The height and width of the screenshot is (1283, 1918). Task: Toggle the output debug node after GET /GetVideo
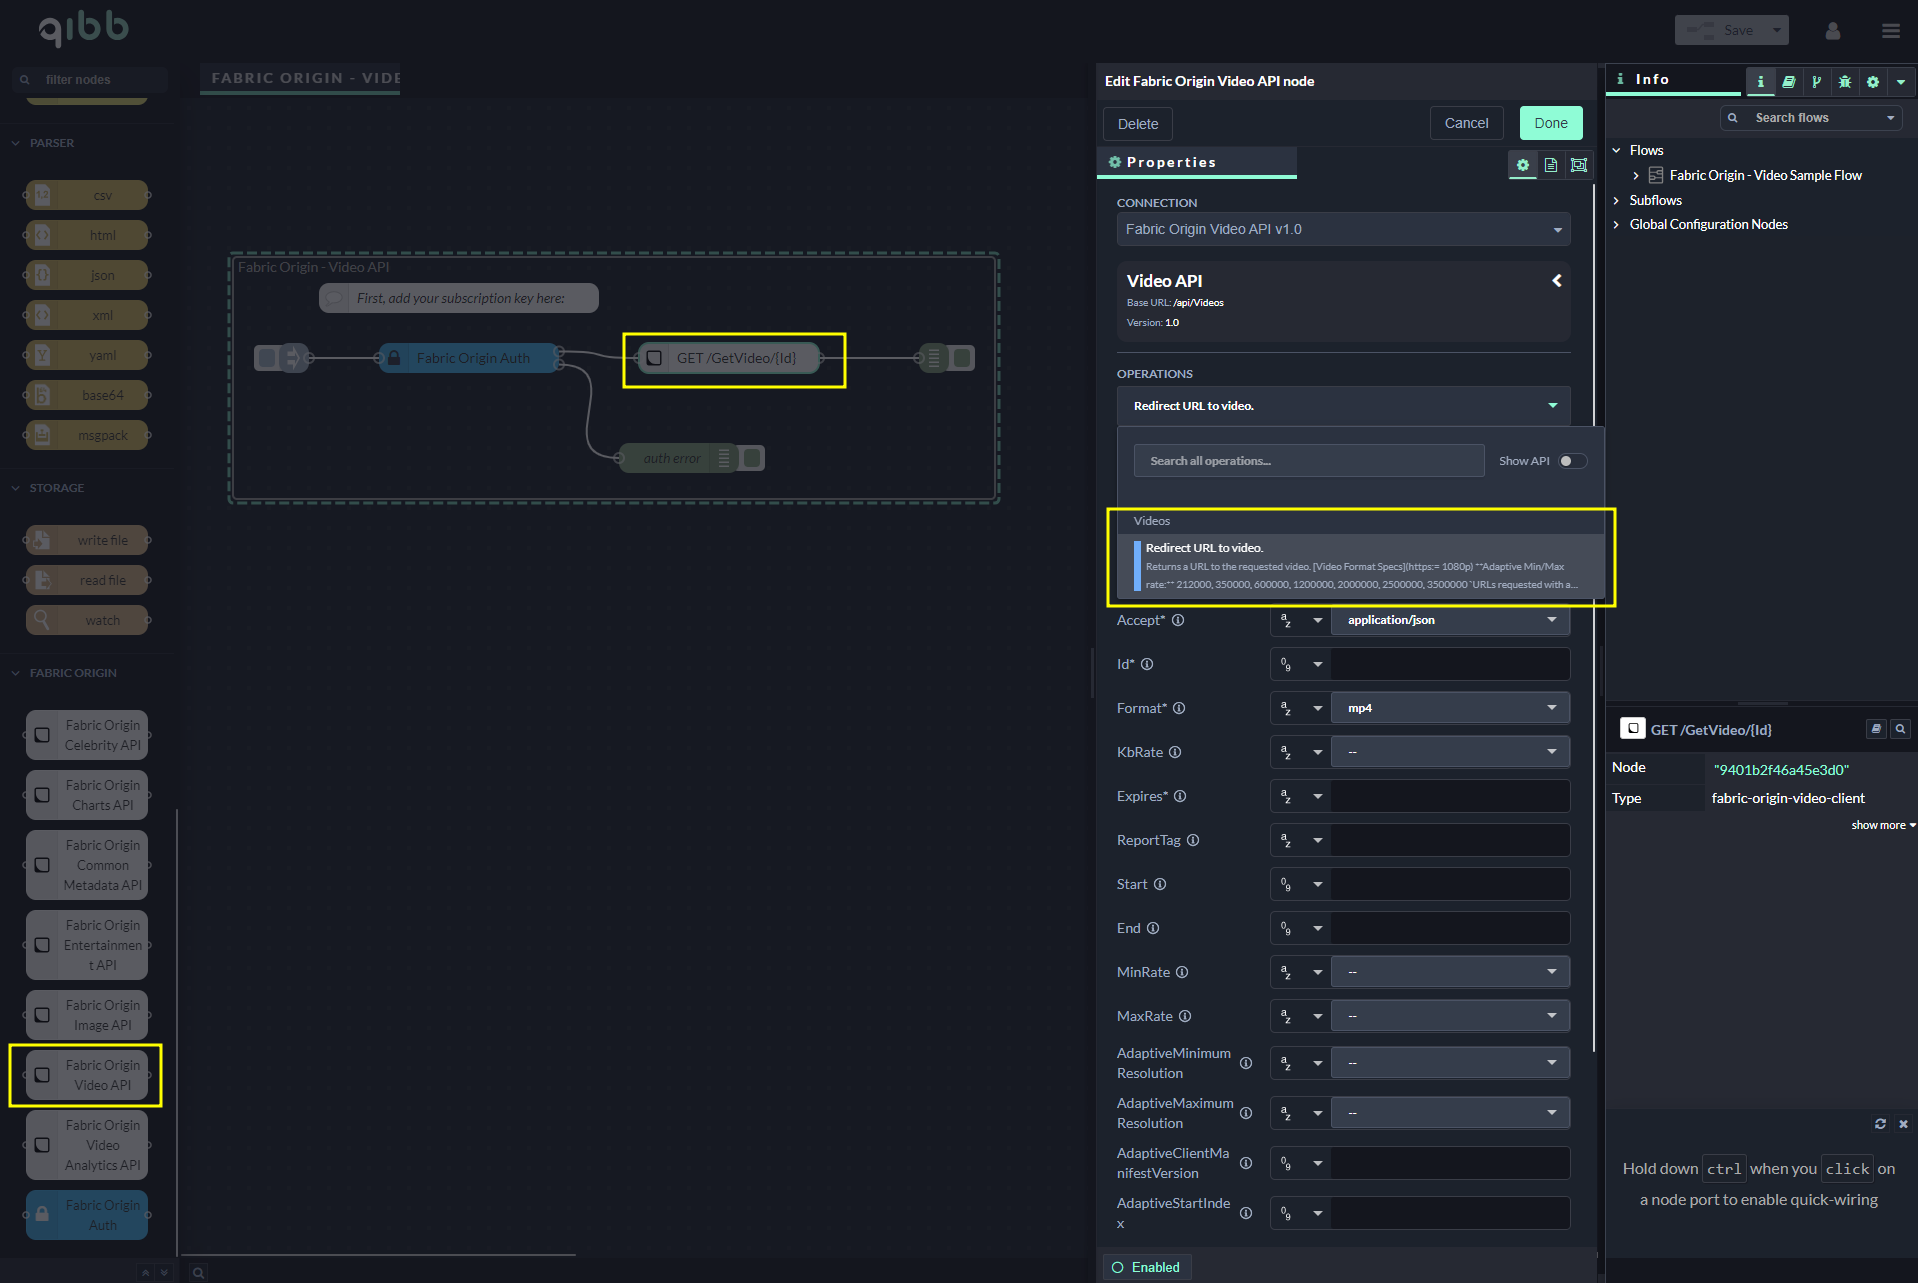tap(963, 358)
